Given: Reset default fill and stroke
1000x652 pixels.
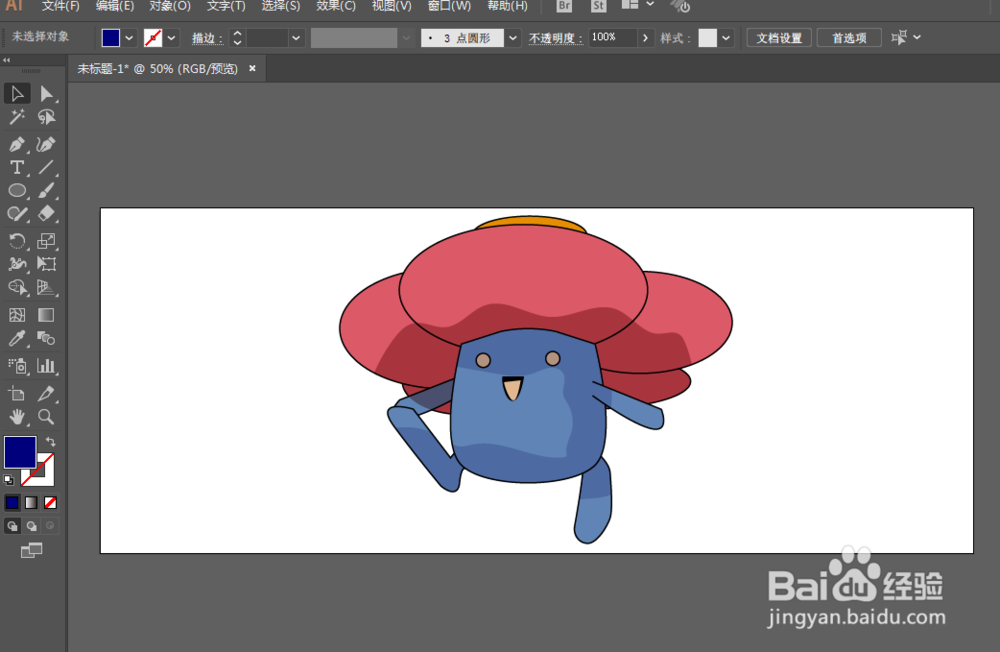Looking at the screenshot, I should click(x=9, y=480).
